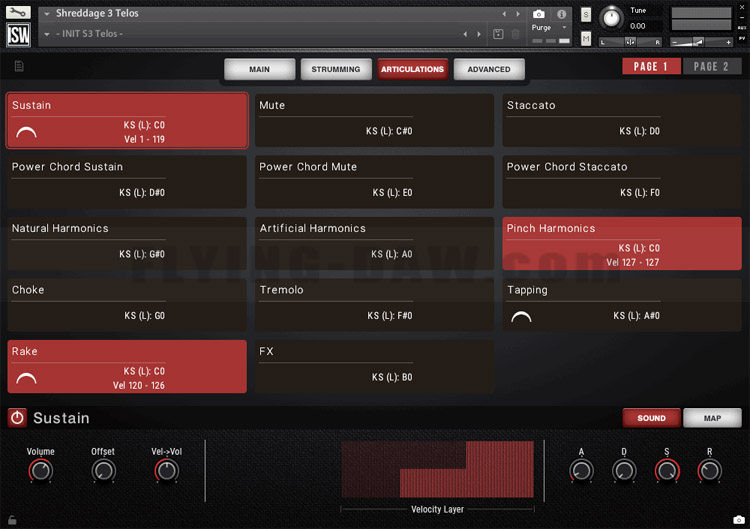Click the Sustain legato arc icon
Image resolution: width=750 pixels, height=529 pixels.
26,132
